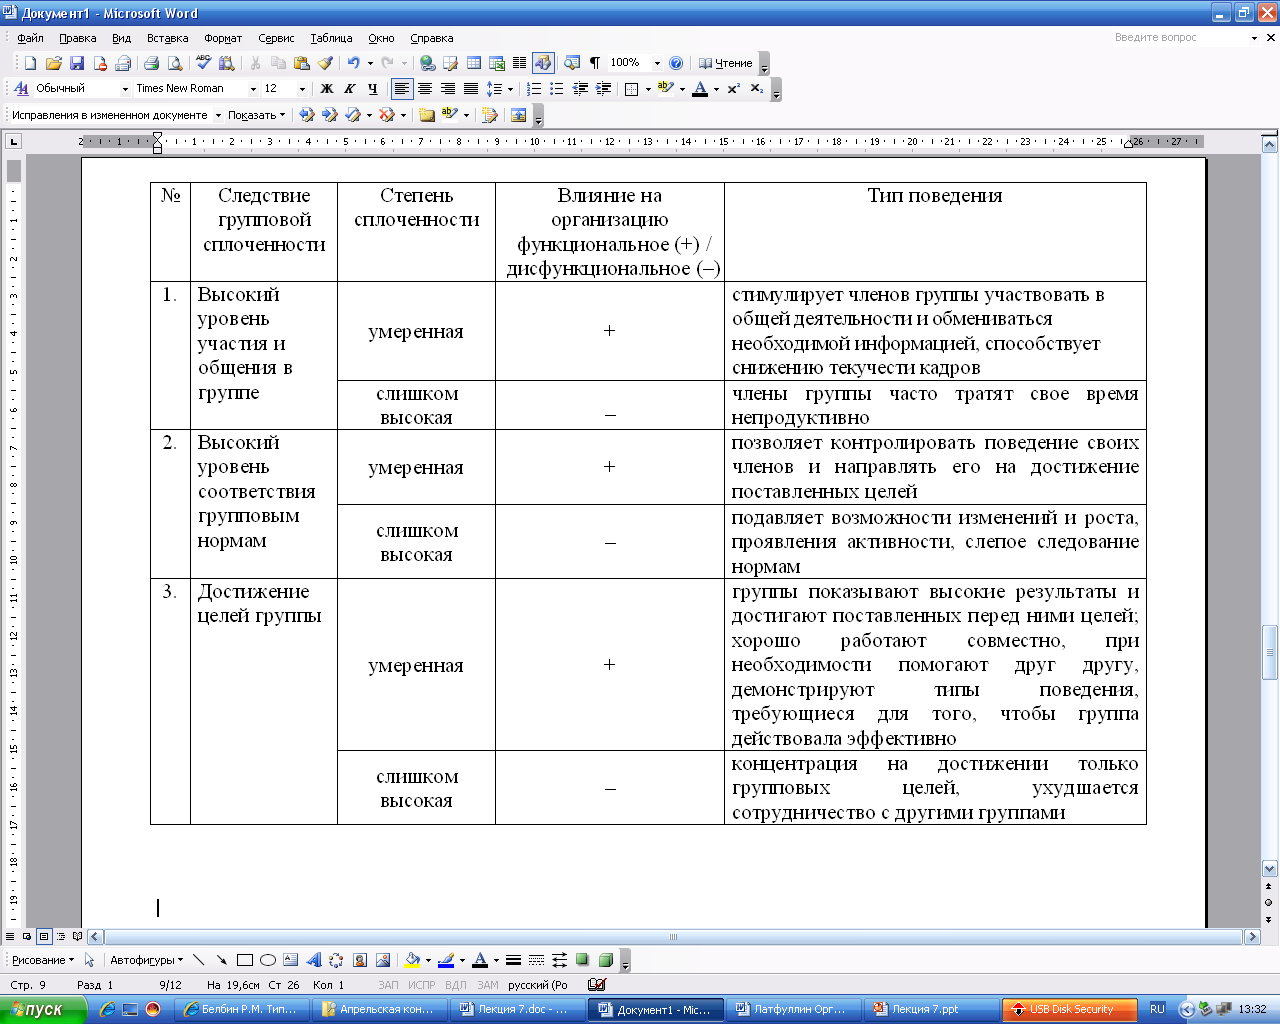The image size is (1280, 1024).
Task: Click the vertical scrollbar down arrow
Action: [1270, 869]
